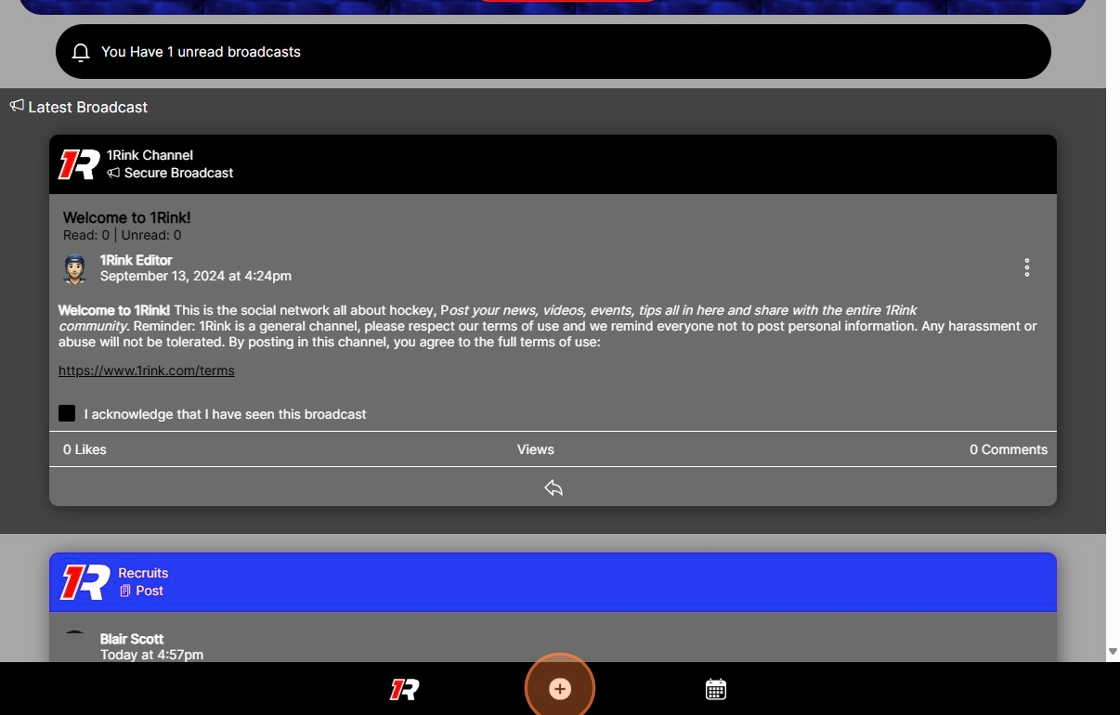Open the three-dot menu on the broadcast
Screen dimensions: 1120x715
tap(1026, 268)
